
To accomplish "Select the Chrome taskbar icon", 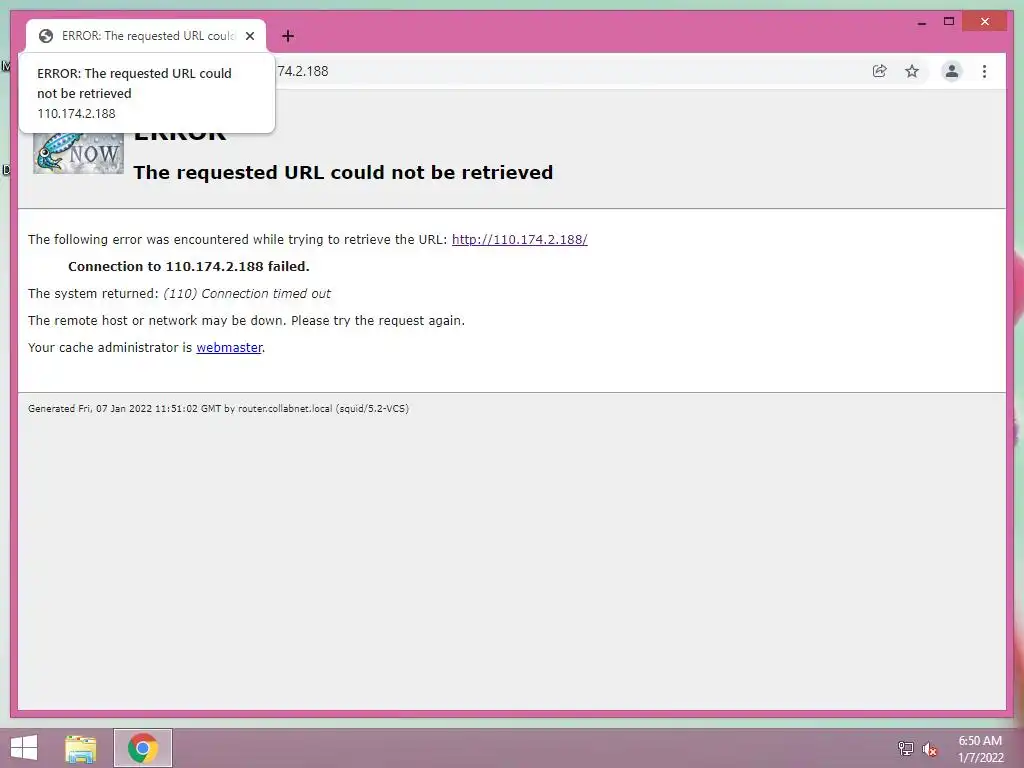I will [x=143, y=748].
